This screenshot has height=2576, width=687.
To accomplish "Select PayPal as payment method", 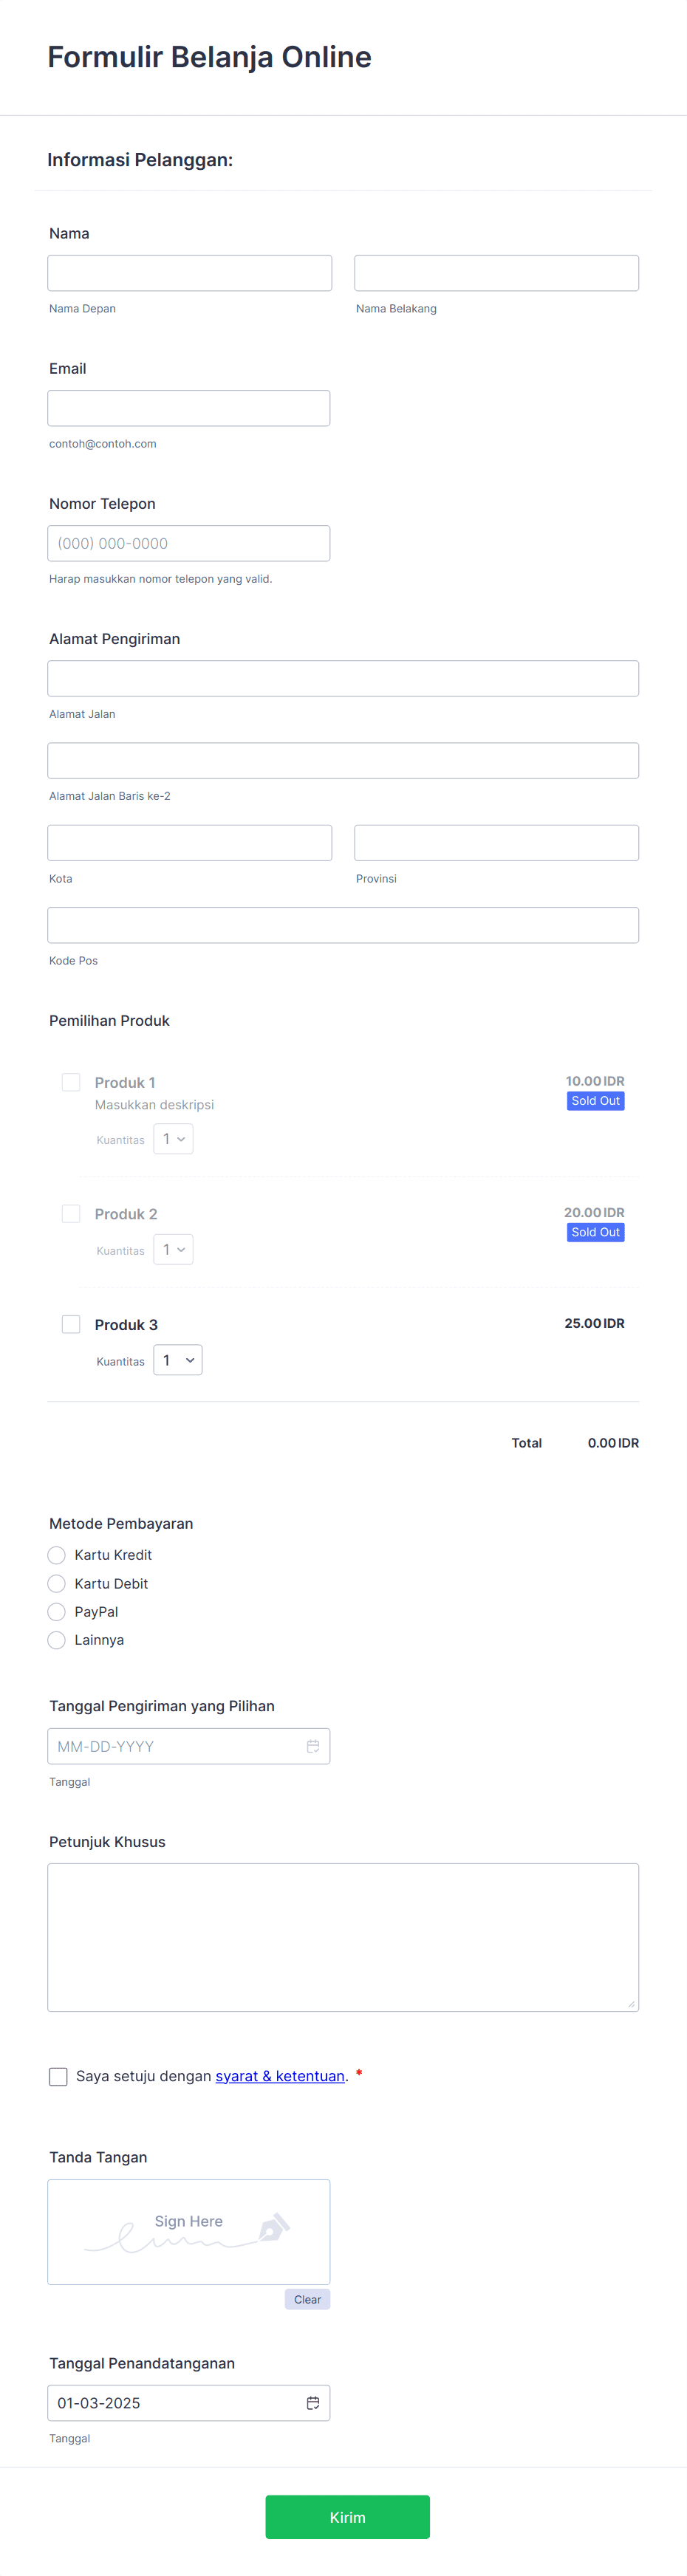I will click(x=57, y=1611).
